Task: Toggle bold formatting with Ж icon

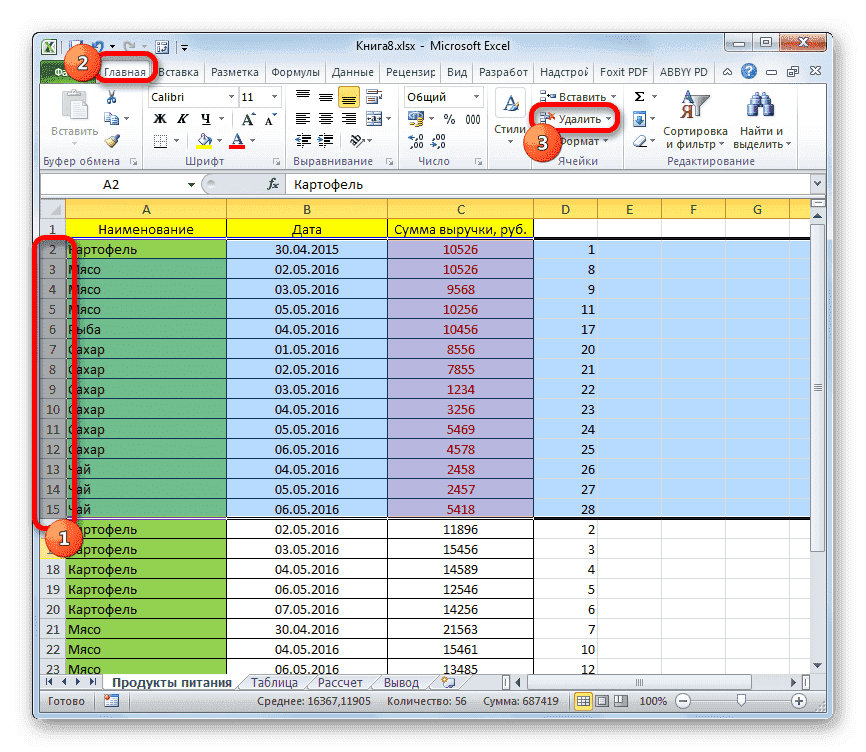Action: pos(158,120)
